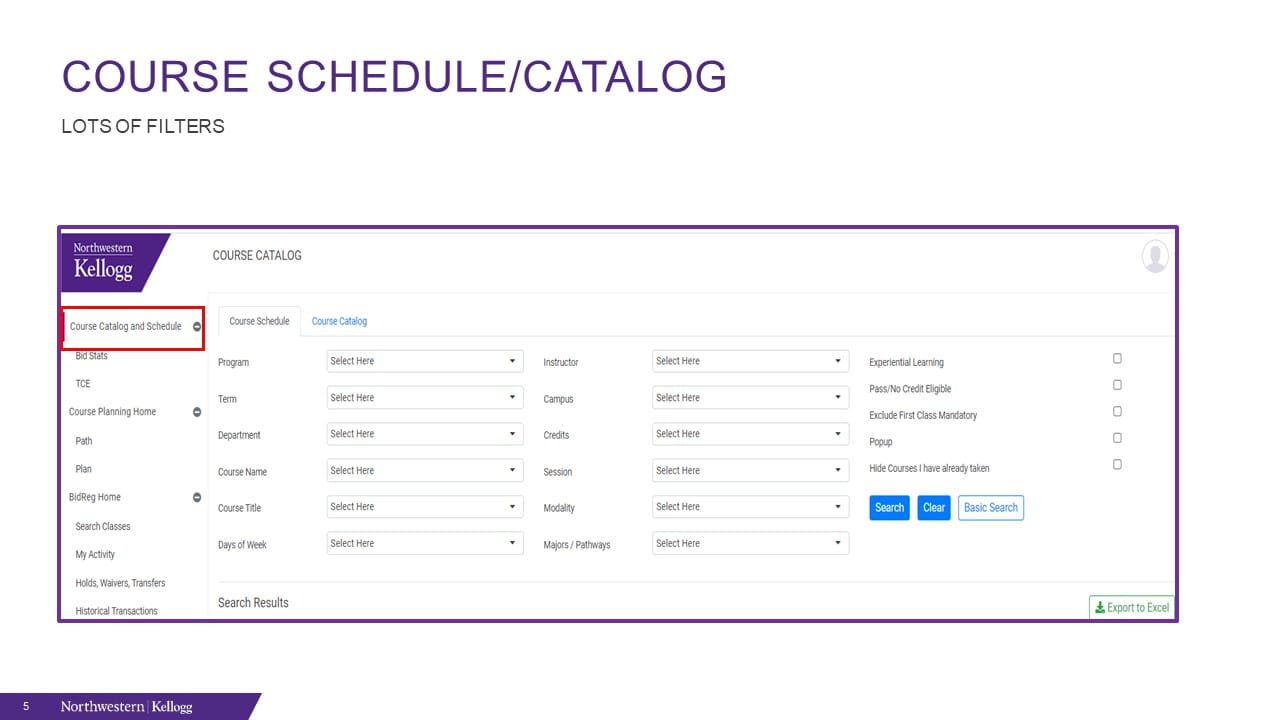Switch to the Course Catalog tab
Screen dimensions: 1280x720
[x=339, y=321]
